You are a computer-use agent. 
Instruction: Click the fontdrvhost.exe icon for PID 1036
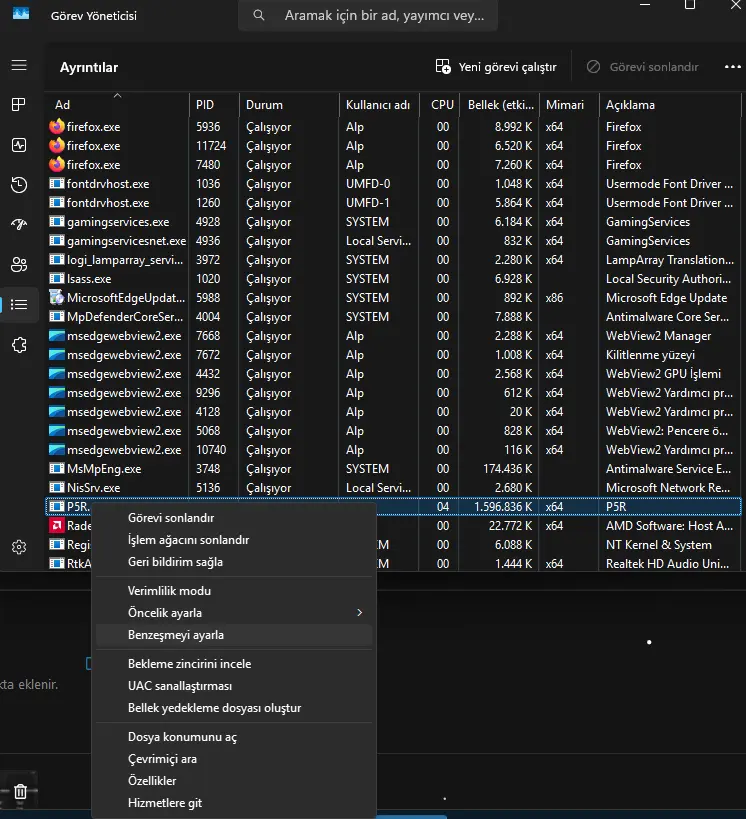pyautogui.click(x=56, y=183)
